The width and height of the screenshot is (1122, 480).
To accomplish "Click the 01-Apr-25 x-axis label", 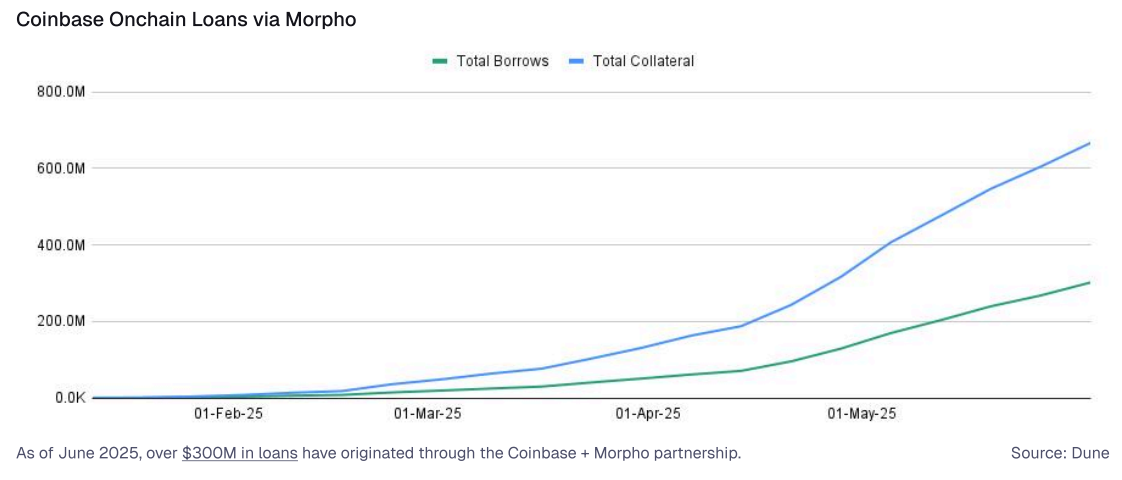I will [x=648, y=413].
